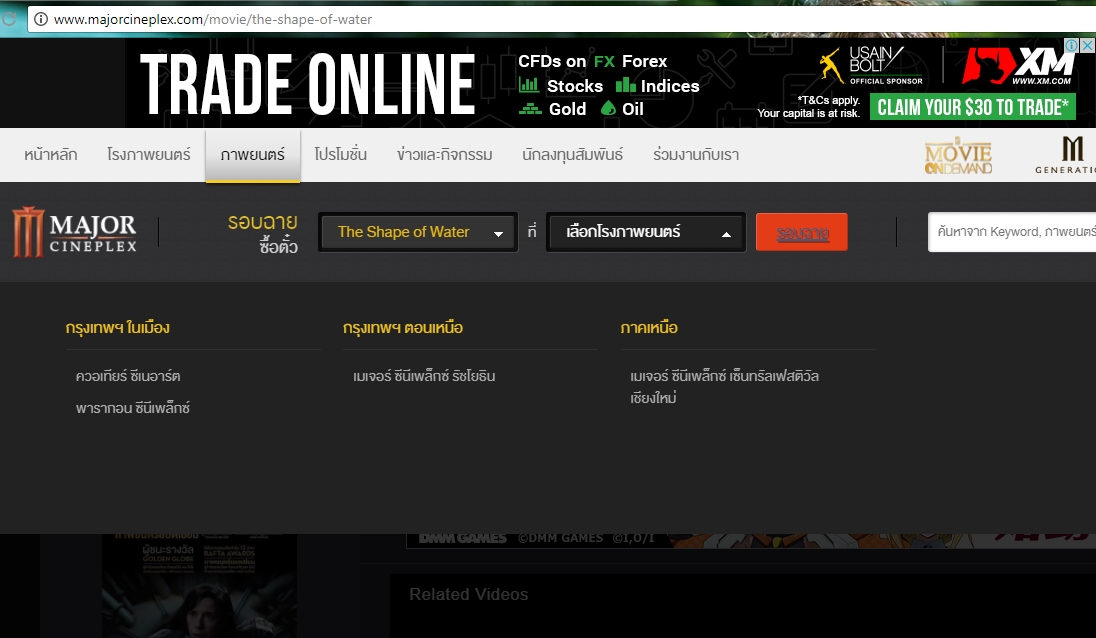Click the M Generation logo

(x=1065, y=155)
